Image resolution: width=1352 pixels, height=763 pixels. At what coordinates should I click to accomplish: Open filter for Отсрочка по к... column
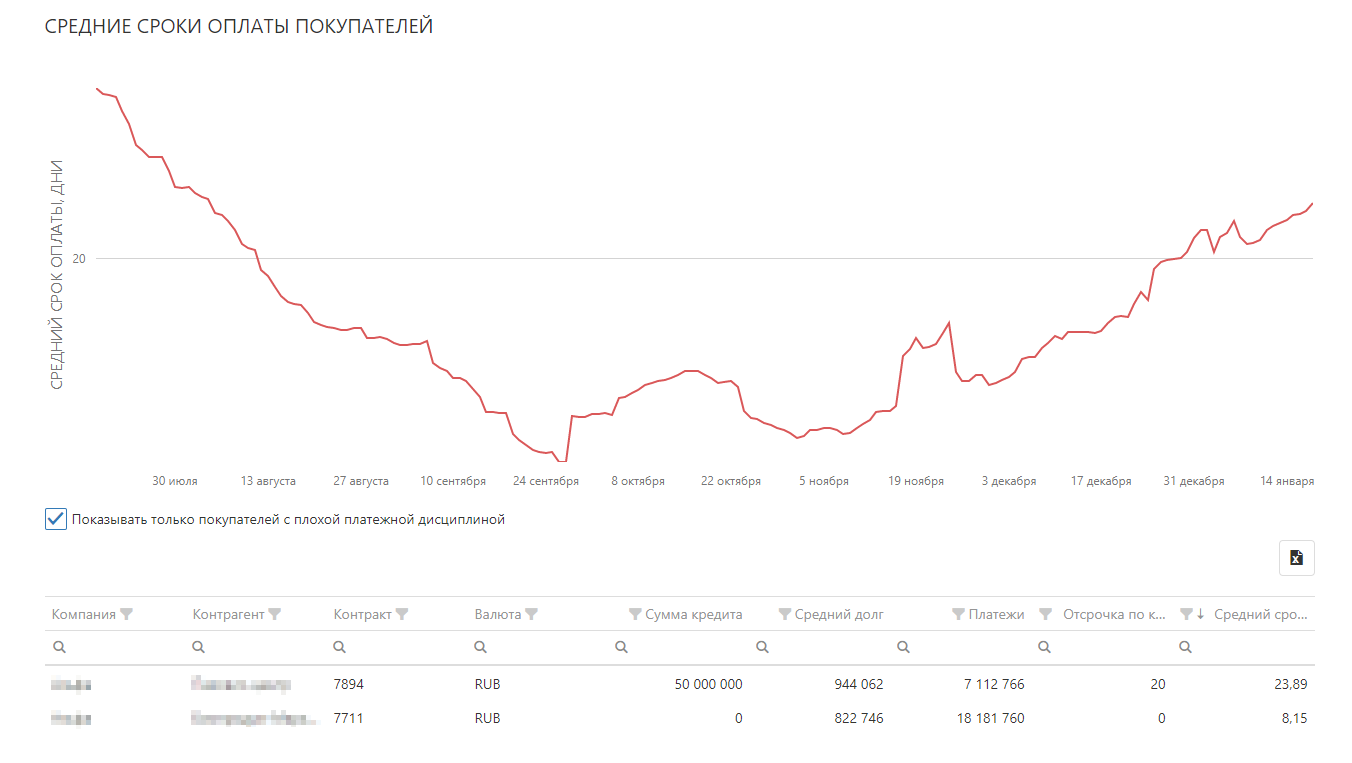click(1046, 614)
